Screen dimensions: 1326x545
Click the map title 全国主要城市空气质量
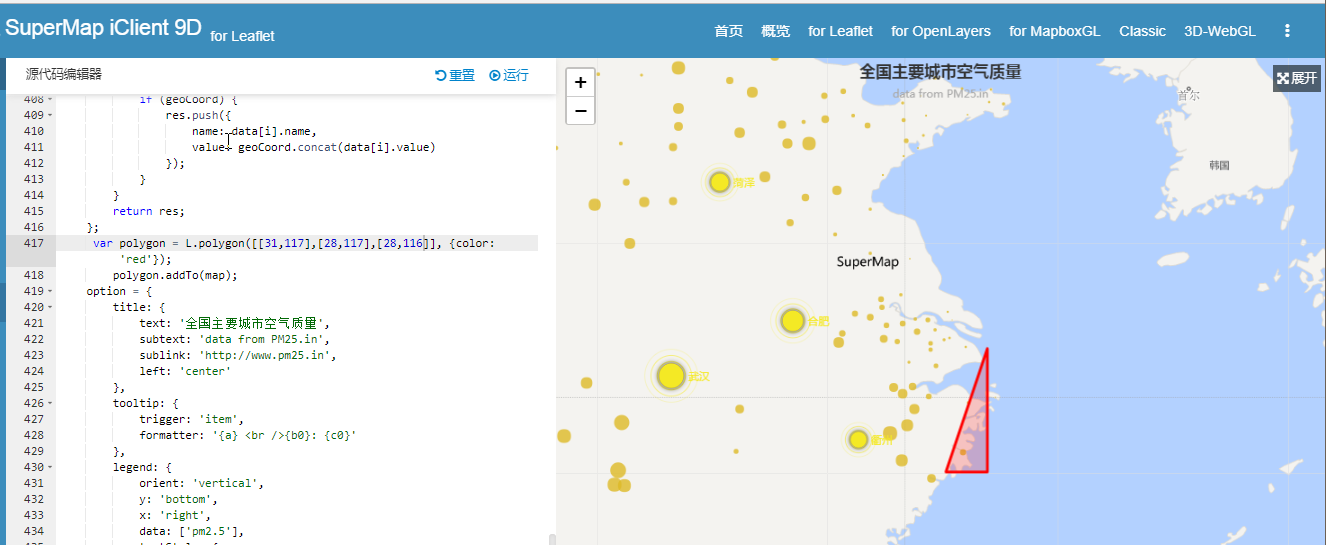[940, 72]
